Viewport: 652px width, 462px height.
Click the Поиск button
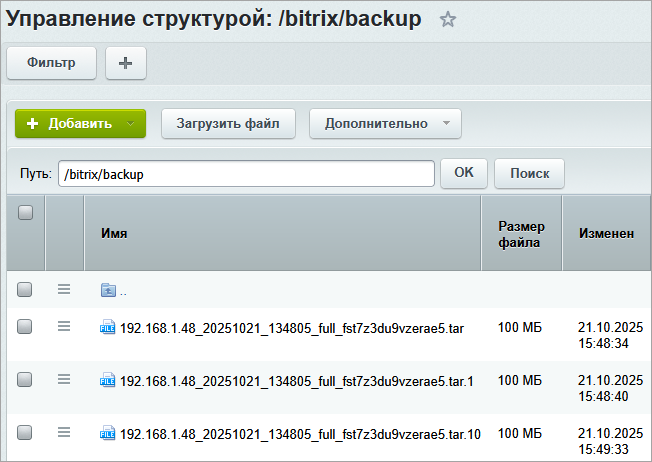(529, 173)
